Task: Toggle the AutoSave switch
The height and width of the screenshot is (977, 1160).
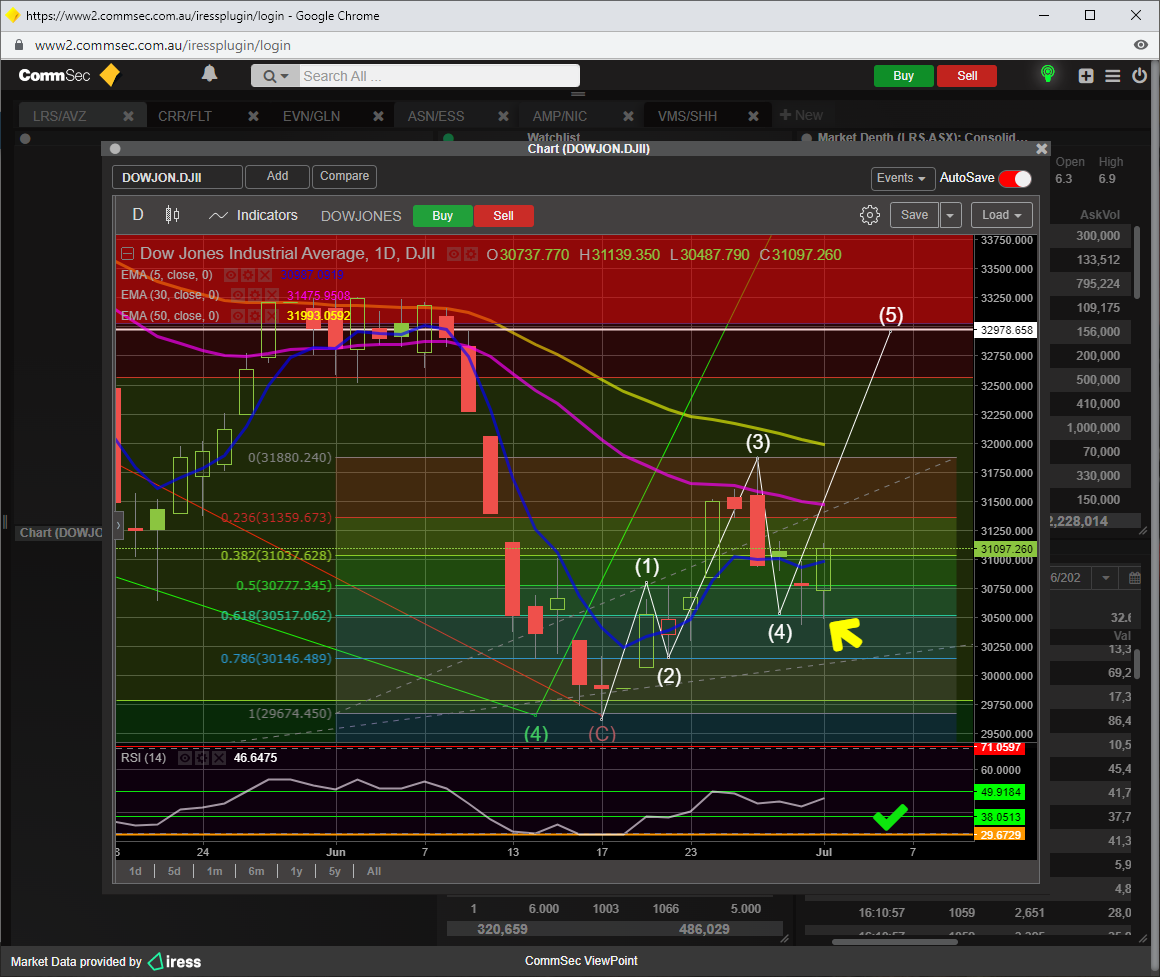Action: pyautogui.click(x=1015, y=178)
